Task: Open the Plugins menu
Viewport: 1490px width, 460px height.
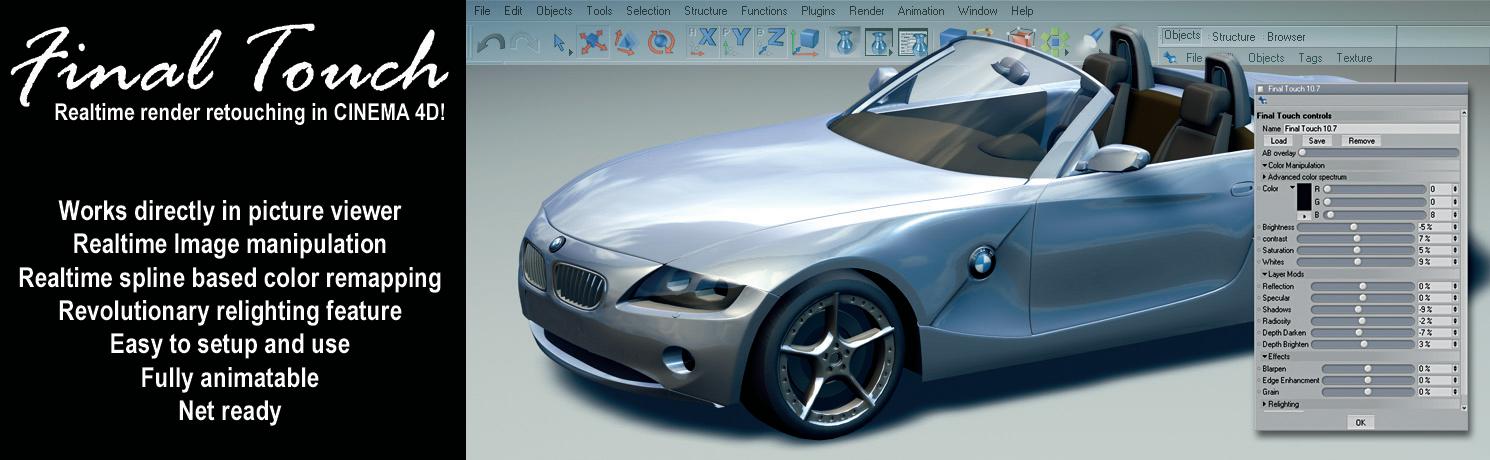Action: pyautogui.click(x=818, y=11)
